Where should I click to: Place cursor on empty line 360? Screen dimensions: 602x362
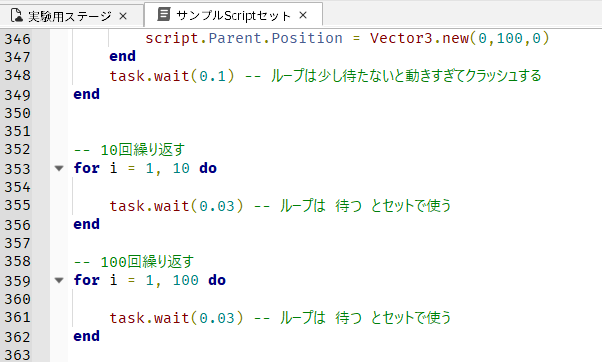coord(334,299)
